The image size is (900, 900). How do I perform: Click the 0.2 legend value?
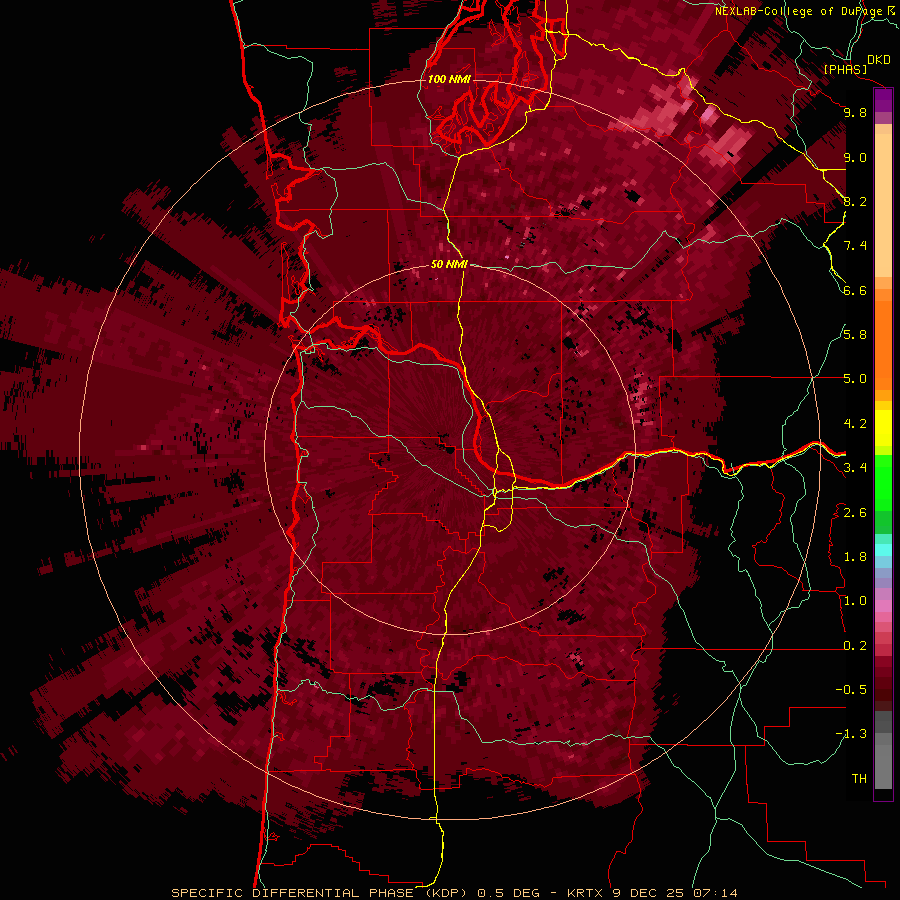tap(855, 646)
